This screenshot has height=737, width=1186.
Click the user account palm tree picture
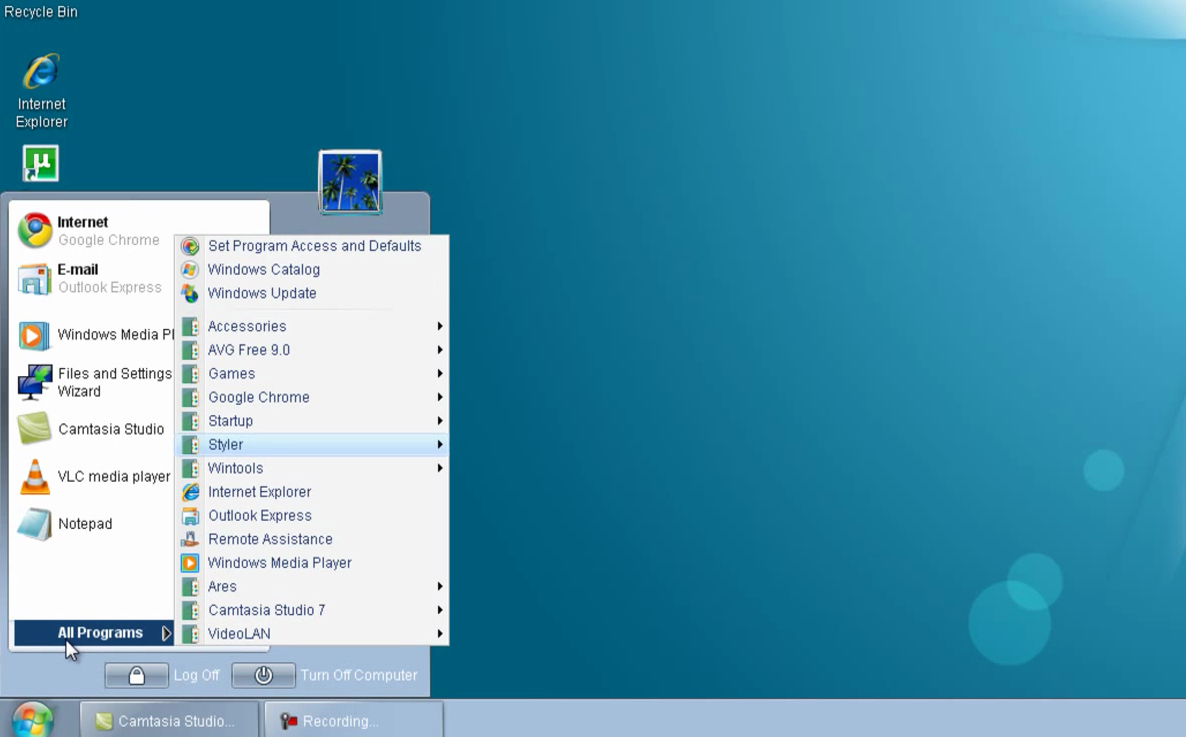pos(350,182)
